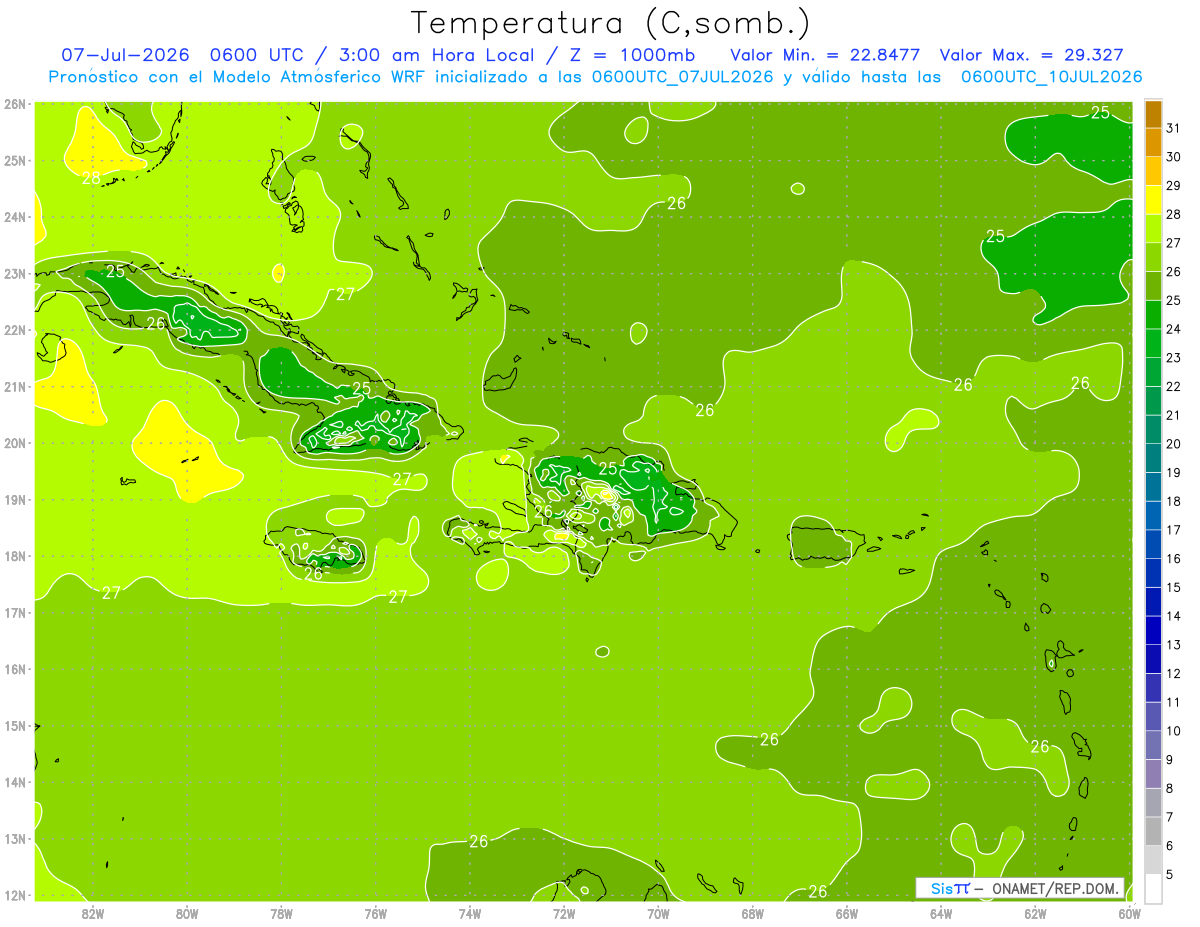
Task: Click the '30' label on the color scale
Action: click(x=1174, y=158)
